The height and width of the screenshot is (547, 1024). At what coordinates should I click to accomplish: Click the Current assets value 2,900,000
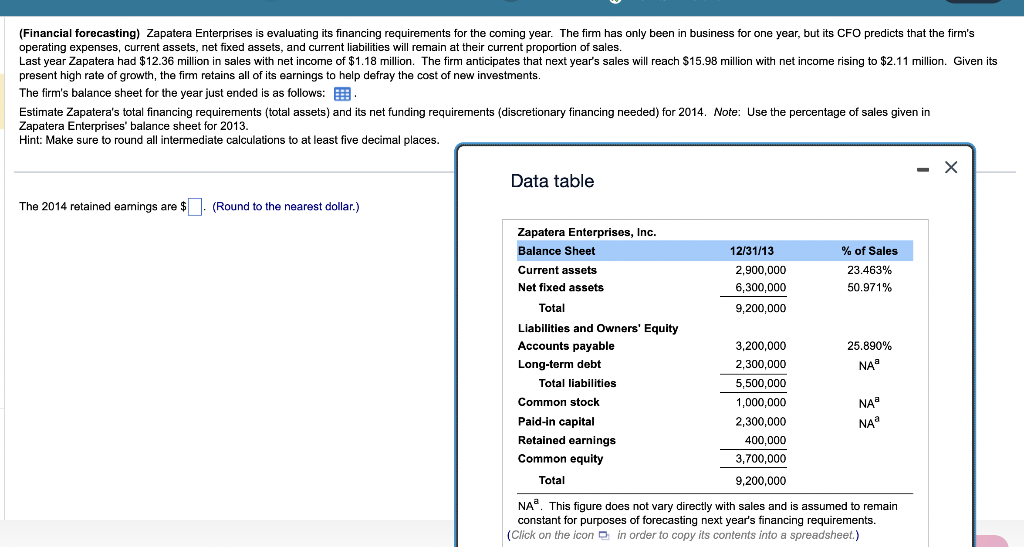click(x=760, y=270)
